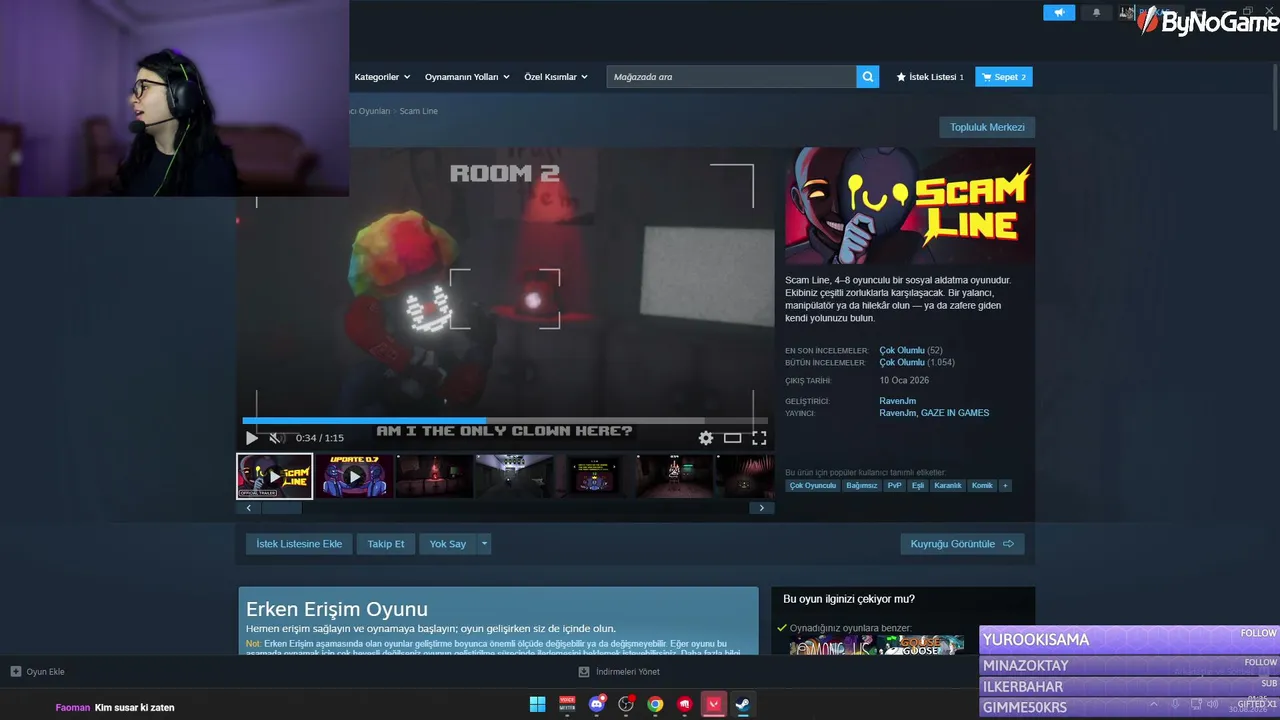Enter fullscreen for the trailer video

click(759, 438)
